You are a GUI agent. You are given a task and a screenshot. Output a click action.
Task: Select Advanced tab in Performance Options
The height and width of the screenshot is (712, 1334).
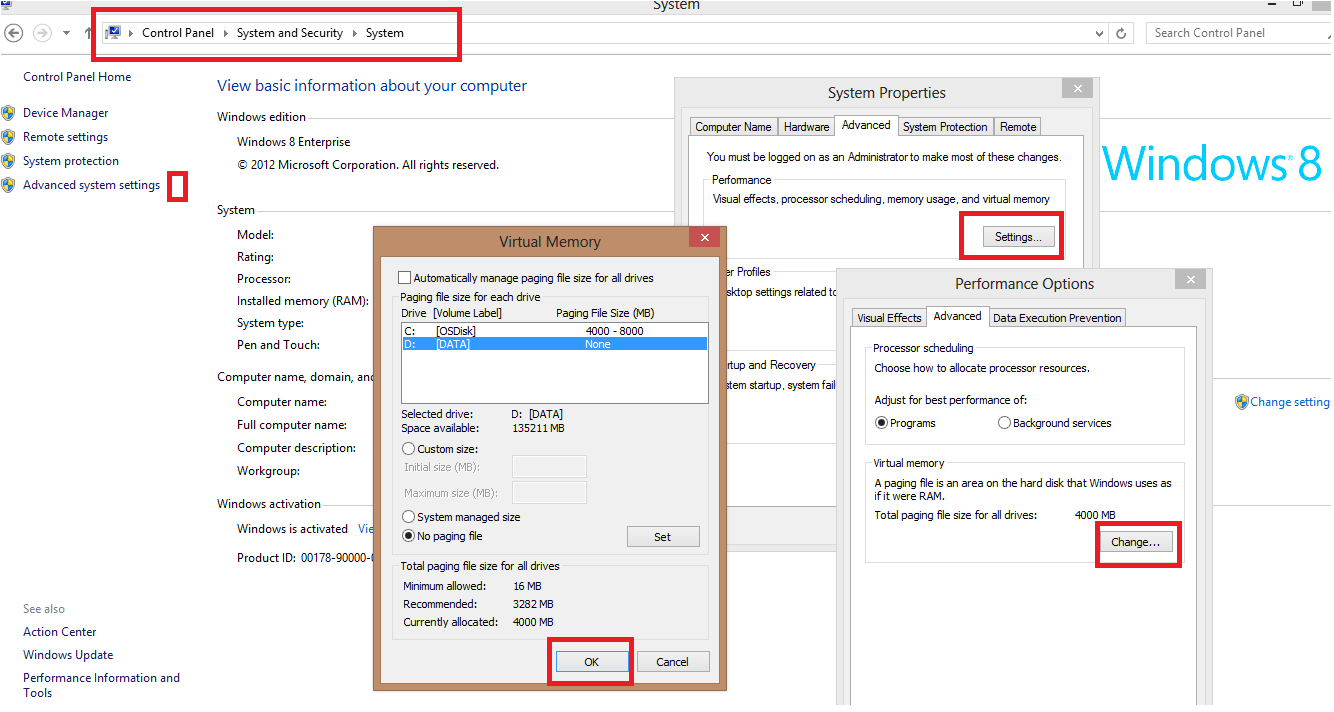(x=957, y=316)
